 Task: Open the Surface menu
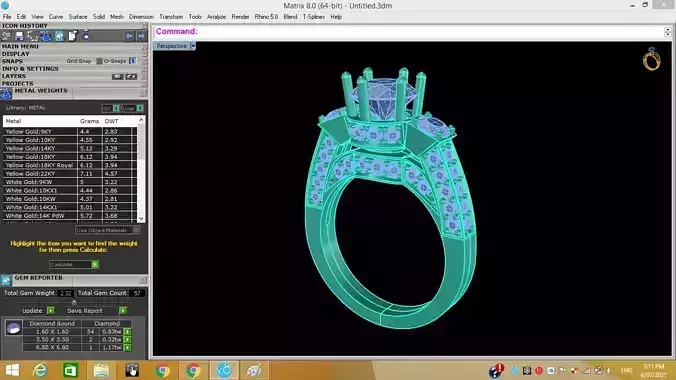(78, 17)
